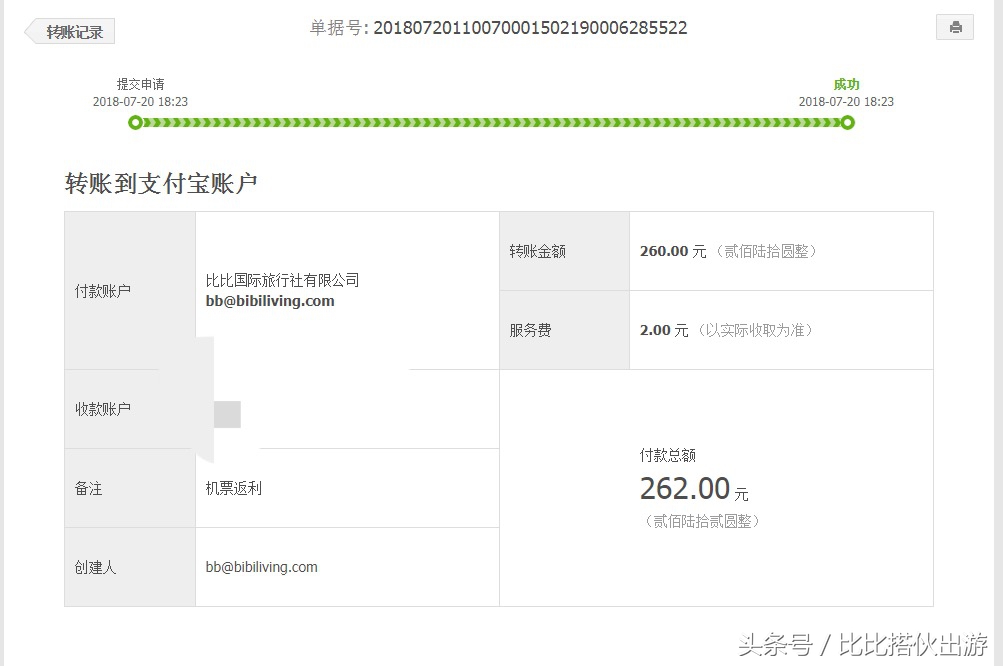Select the 比比国际旅行社有限公司 company name
This screenshot has height=666, width=1003.
point(282,280)
